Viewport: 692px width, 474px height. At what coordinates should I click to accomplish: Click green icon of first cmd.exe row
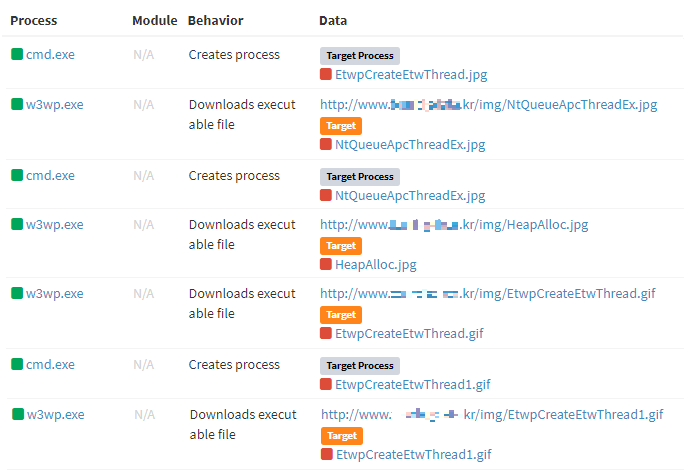coord(17,54)
